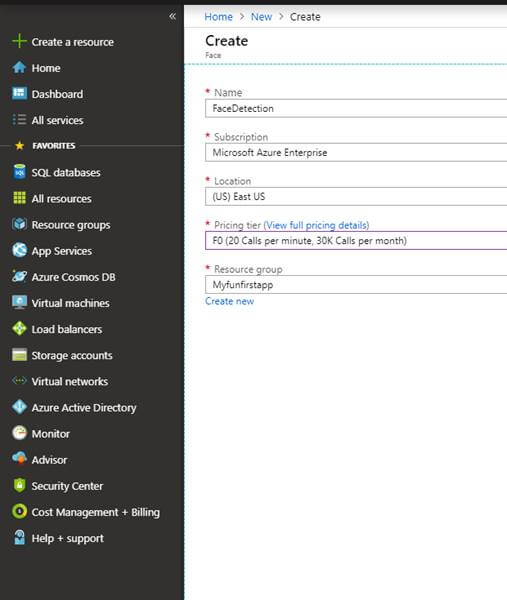Open the Location dropdown showing East US
The height and width of the screenshot is (600, 507).
tap(356, 196)
